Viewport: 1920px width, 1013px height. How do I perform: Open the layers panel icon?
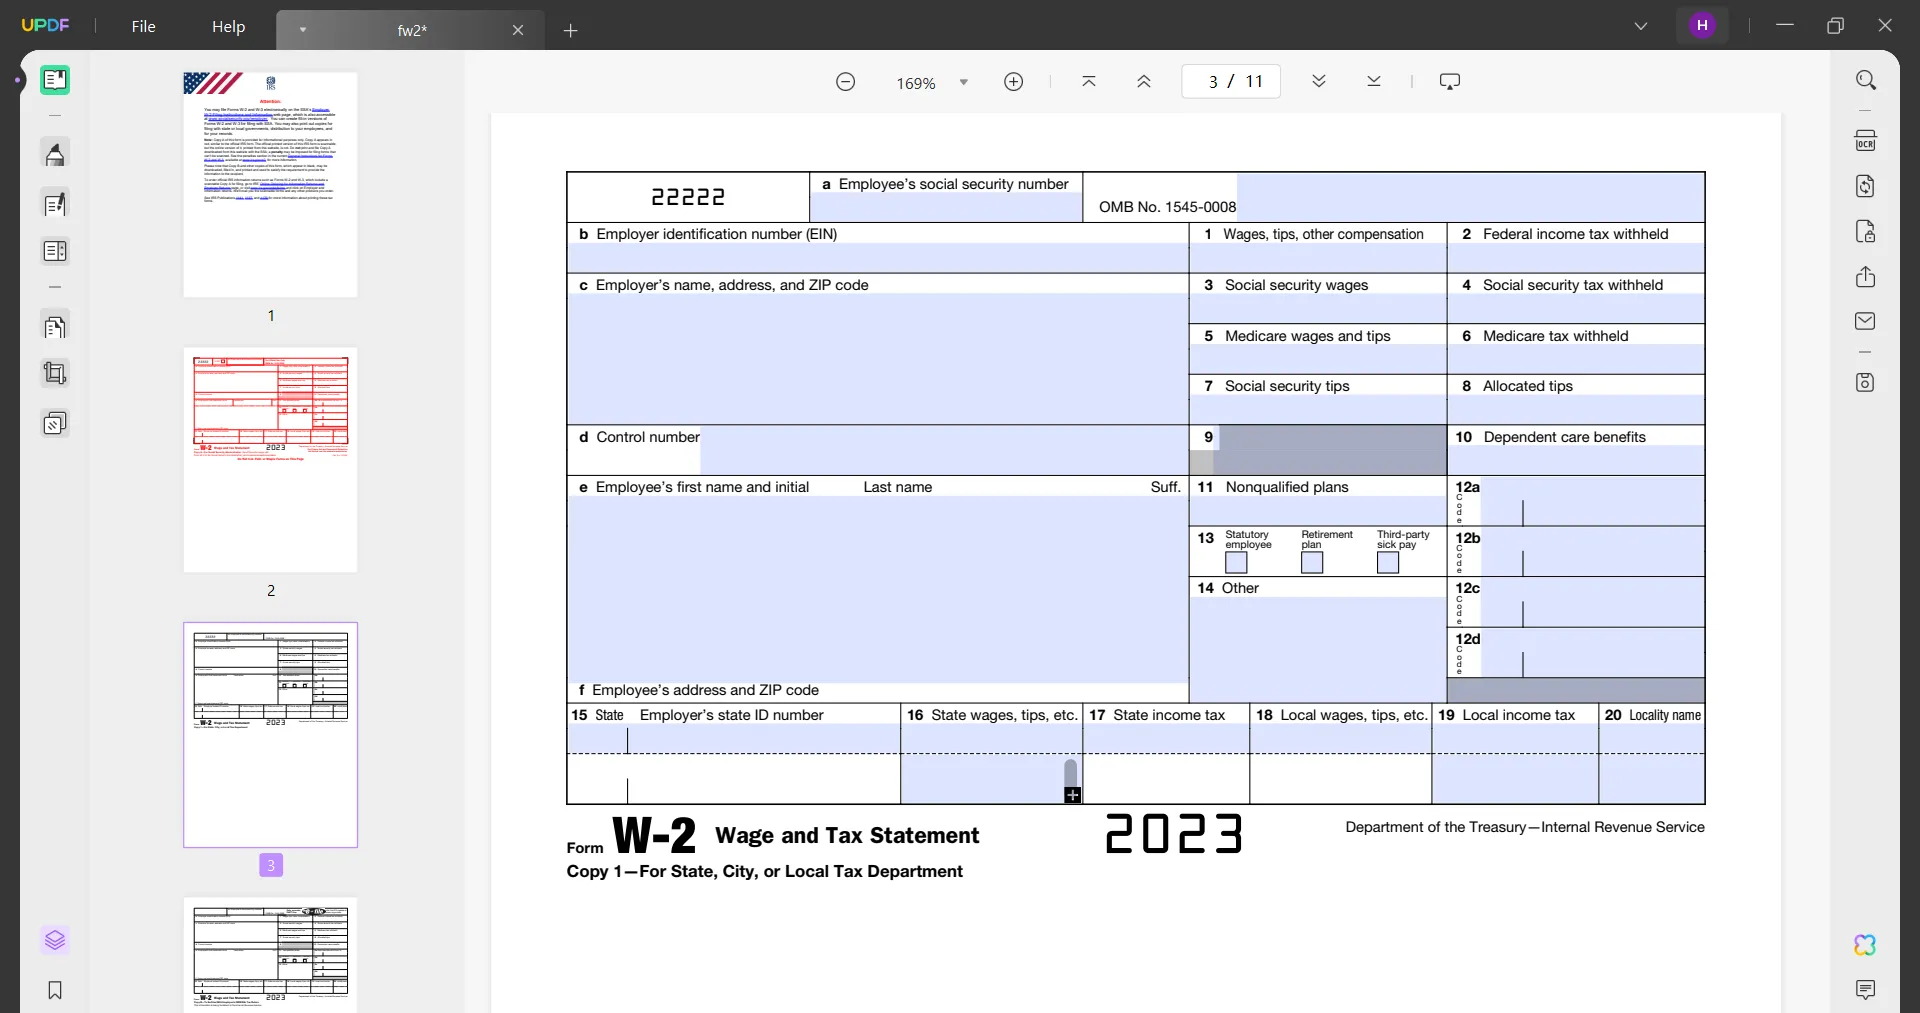point(55,940)
